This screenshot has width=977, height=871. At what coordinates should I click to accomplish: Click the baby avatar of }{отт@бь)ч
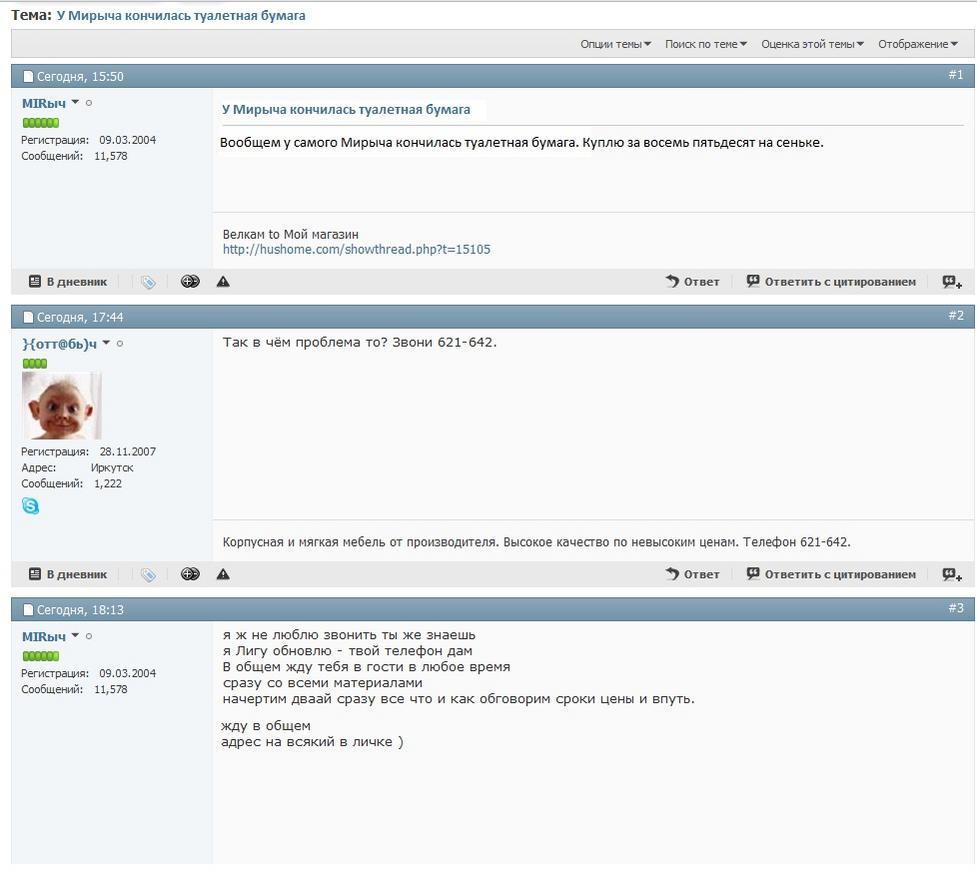tap(62, 406)
